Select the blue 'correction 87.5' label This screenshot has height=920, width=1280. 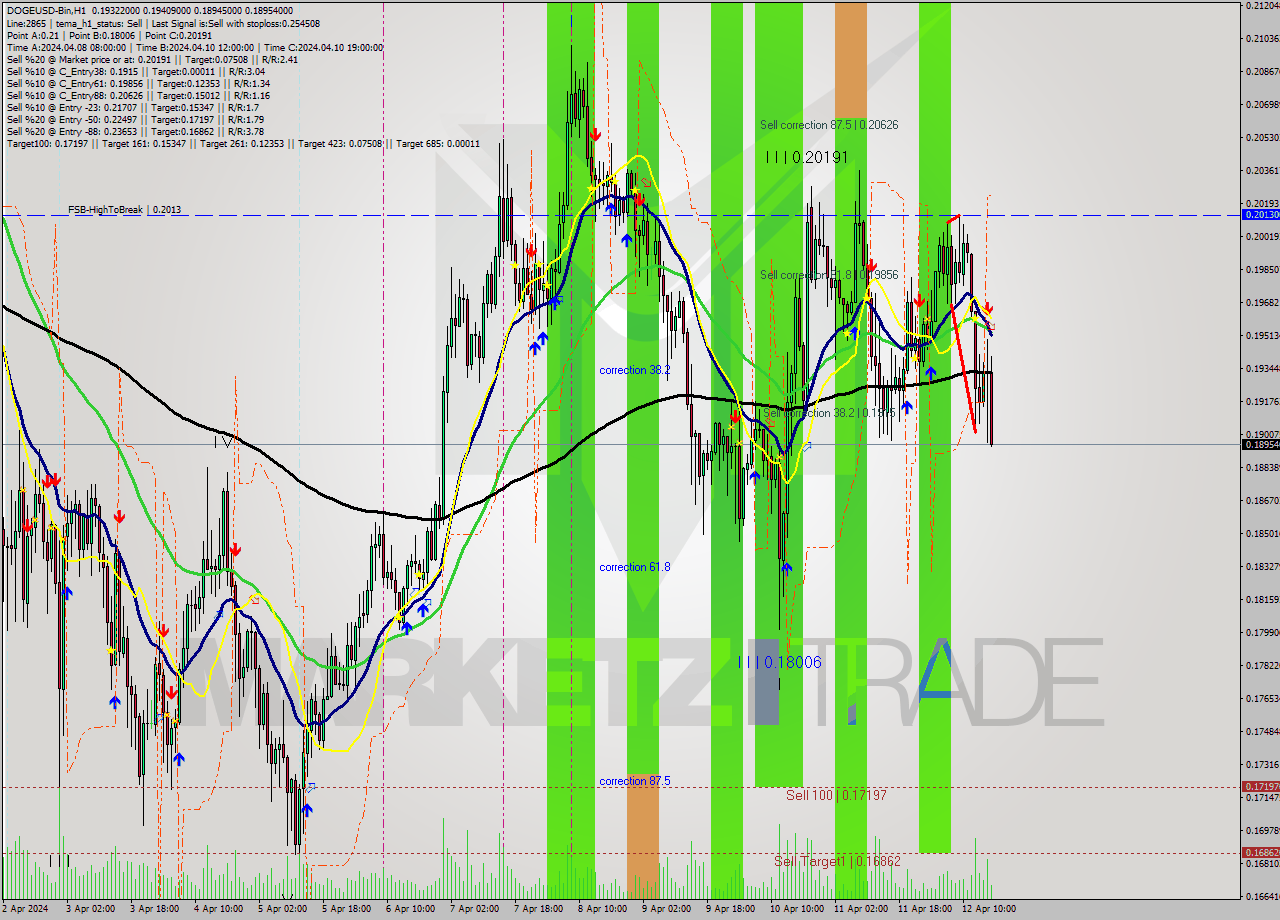click(x=635, y=781)
